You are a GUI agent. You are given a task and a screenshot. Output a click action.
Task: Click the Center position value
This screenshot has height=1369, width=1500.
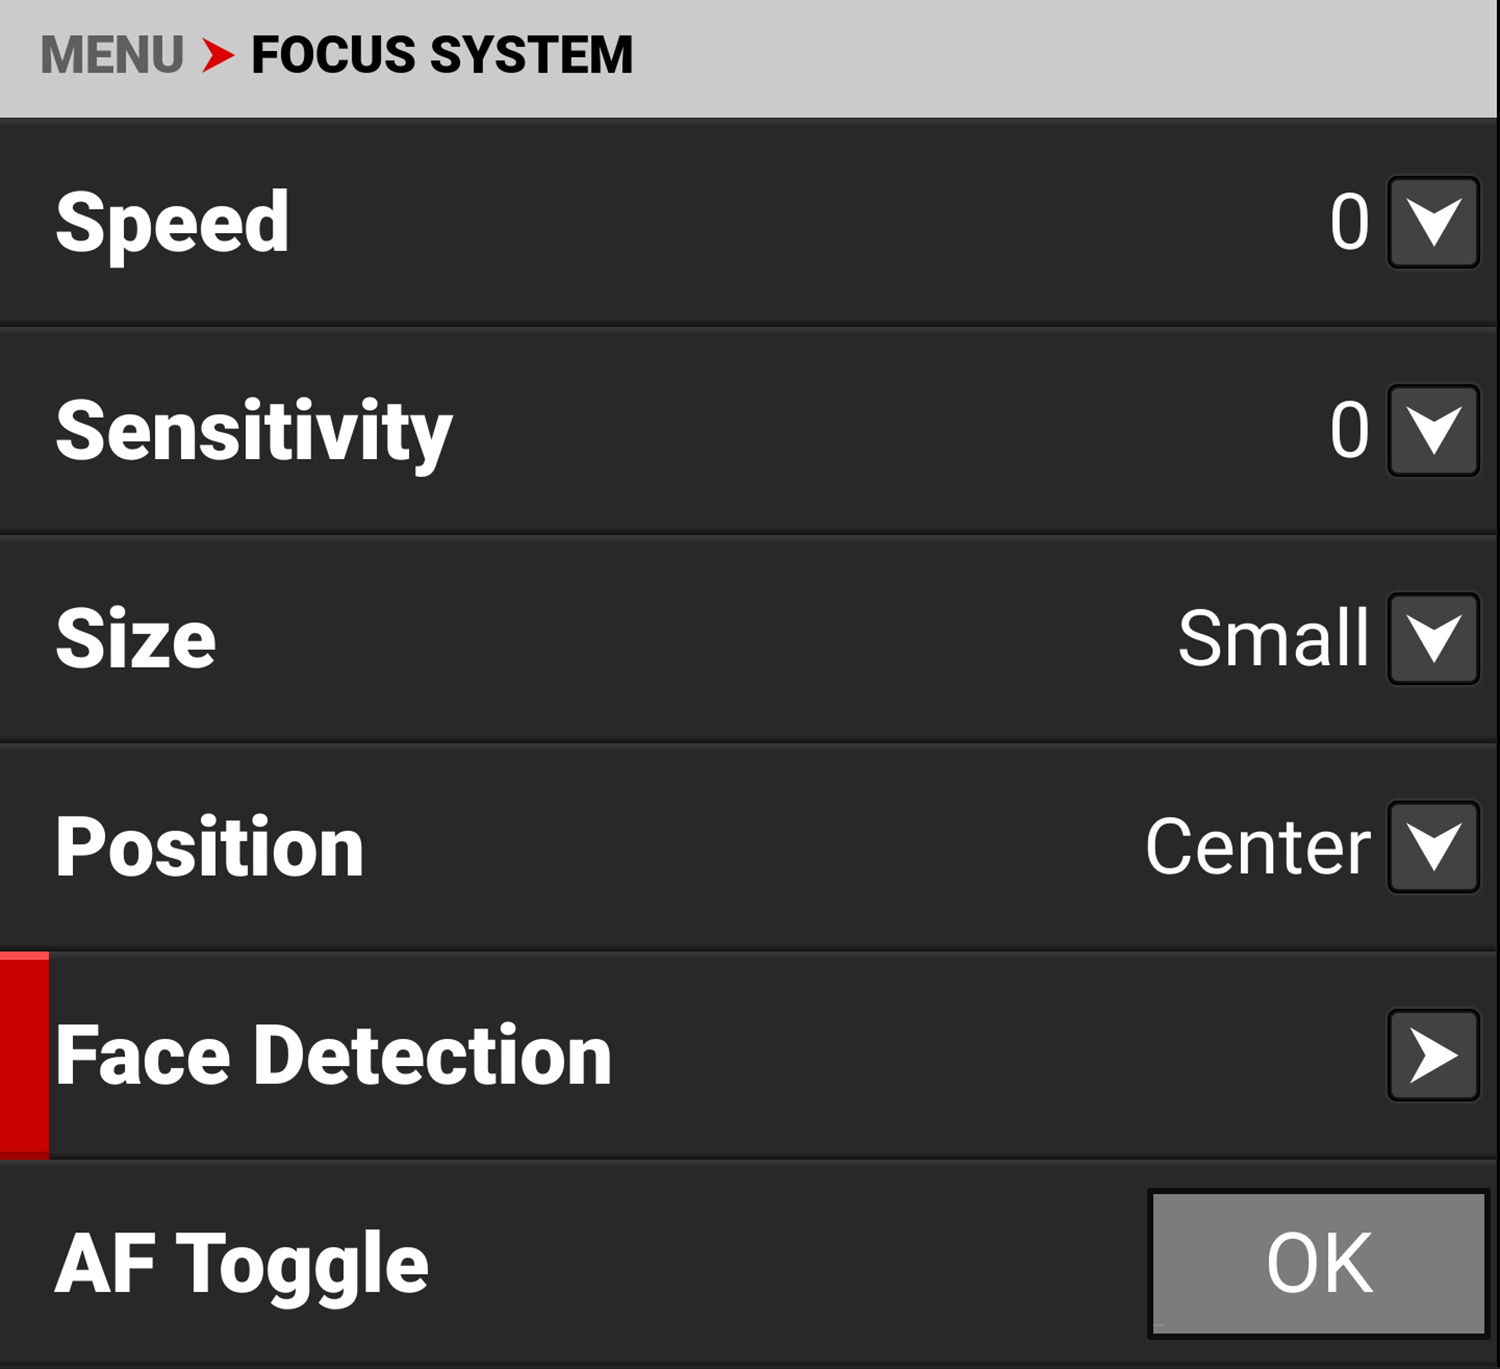click(x=1257, y=847)
